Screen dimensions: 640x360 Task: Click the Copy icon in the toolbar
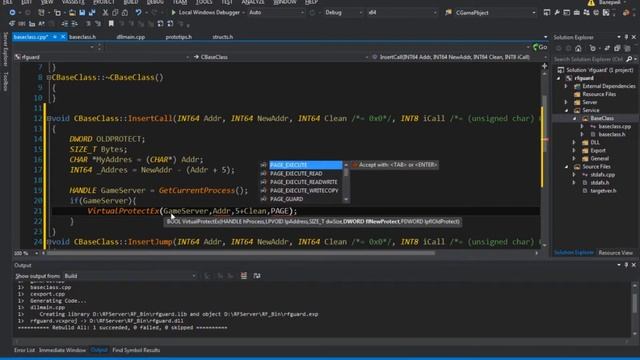(x=115, y=13)
